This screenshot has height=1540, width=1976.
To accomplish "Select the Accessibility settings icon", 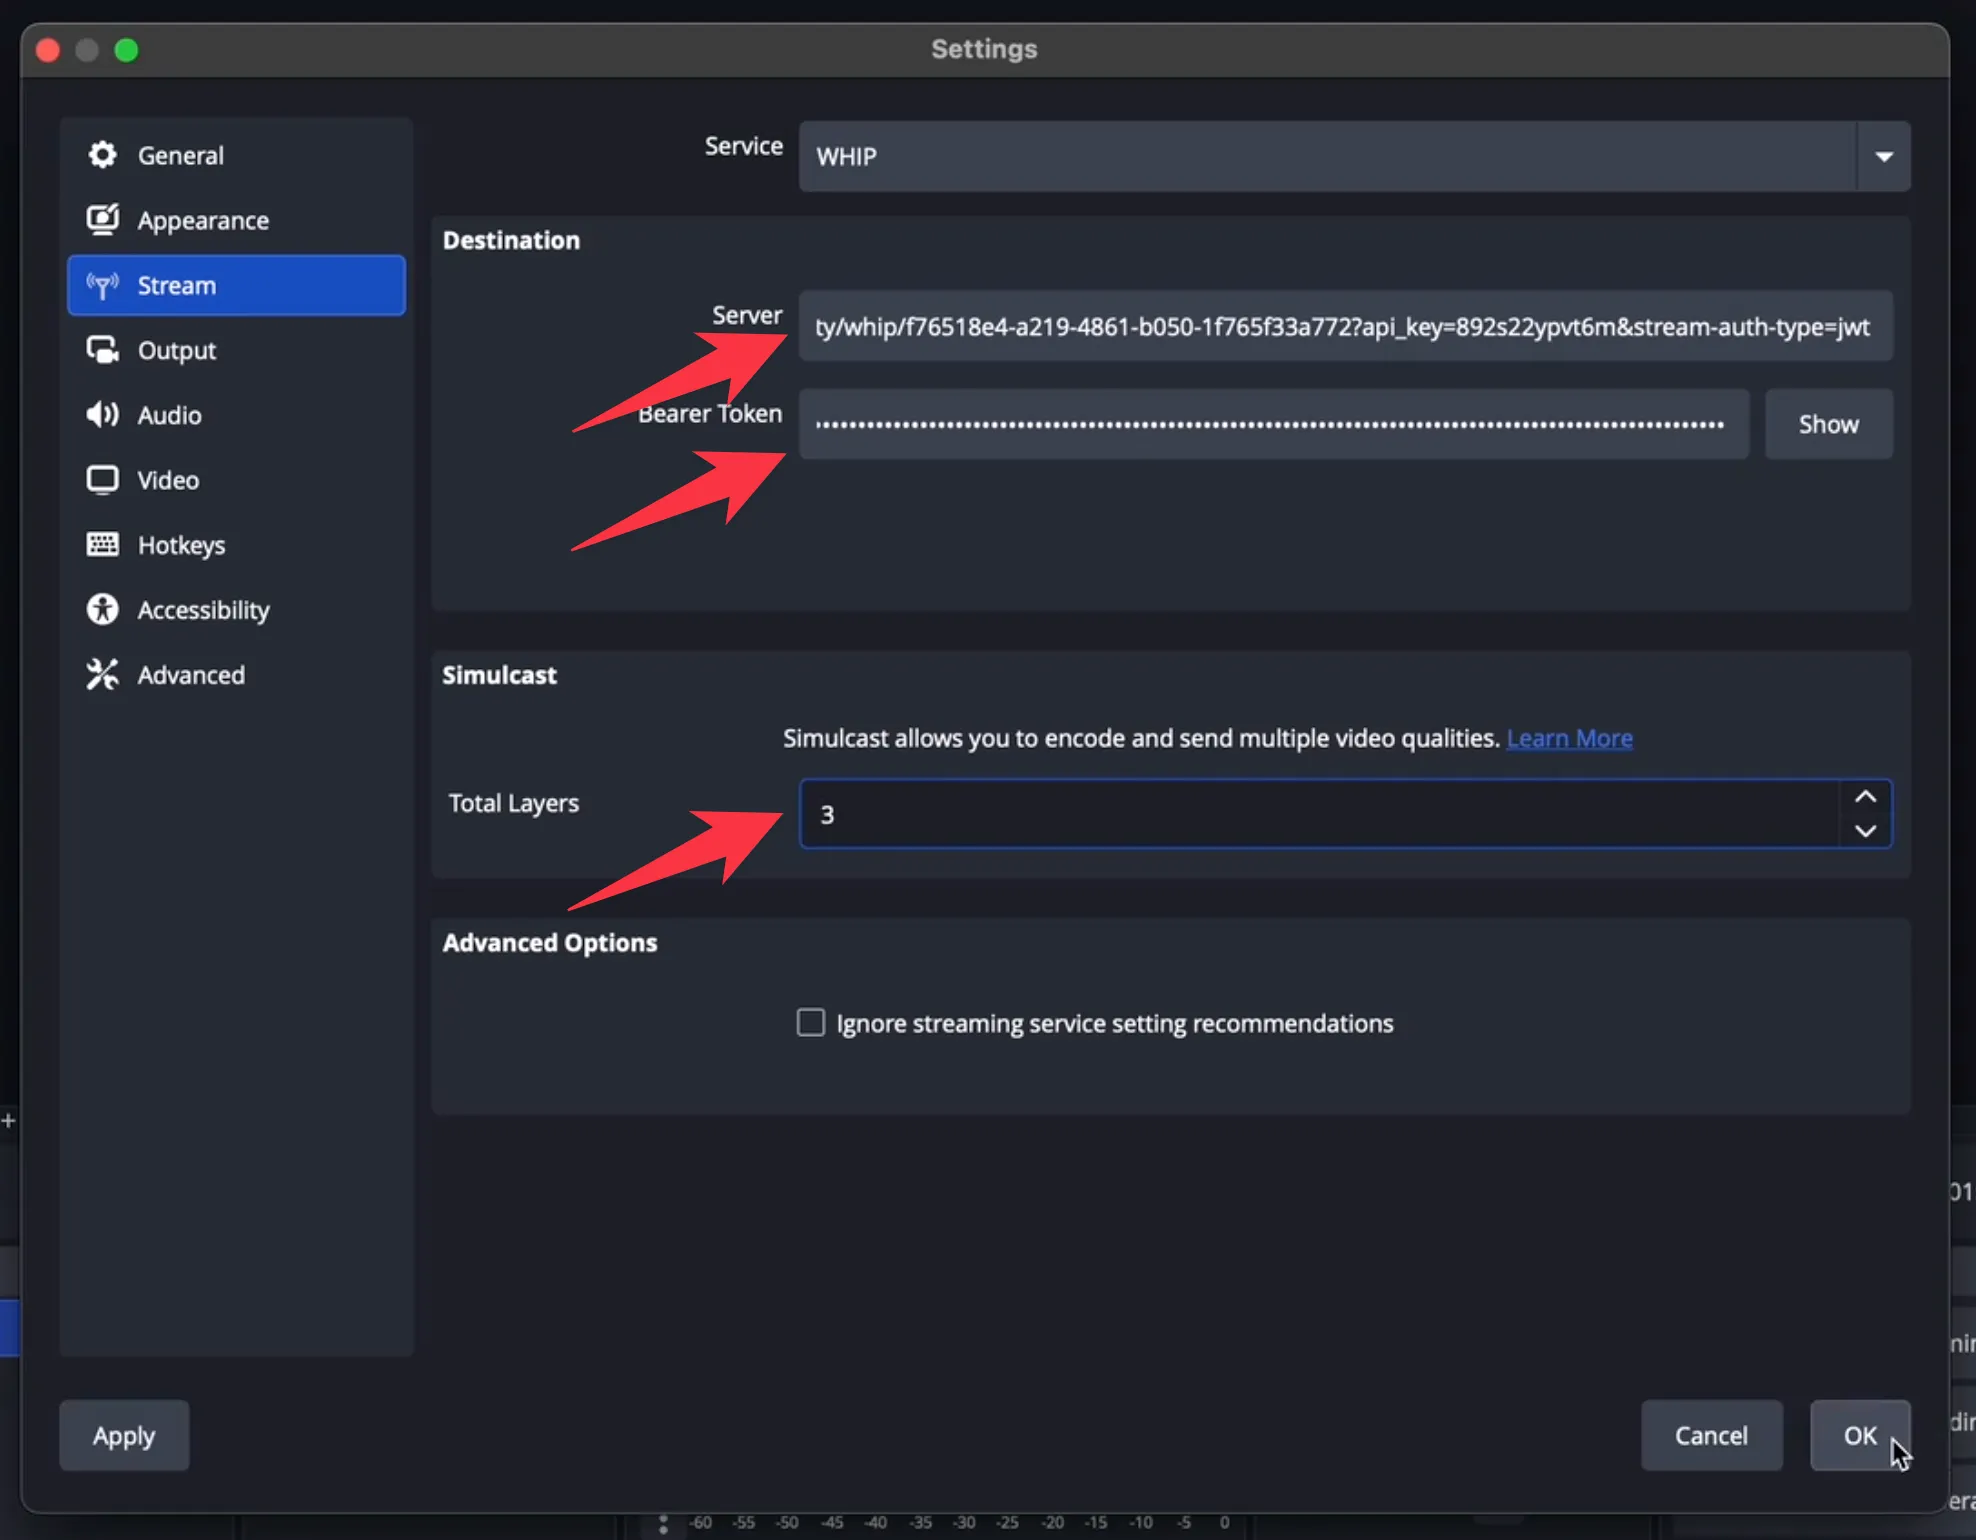I will tap(103, 609).
